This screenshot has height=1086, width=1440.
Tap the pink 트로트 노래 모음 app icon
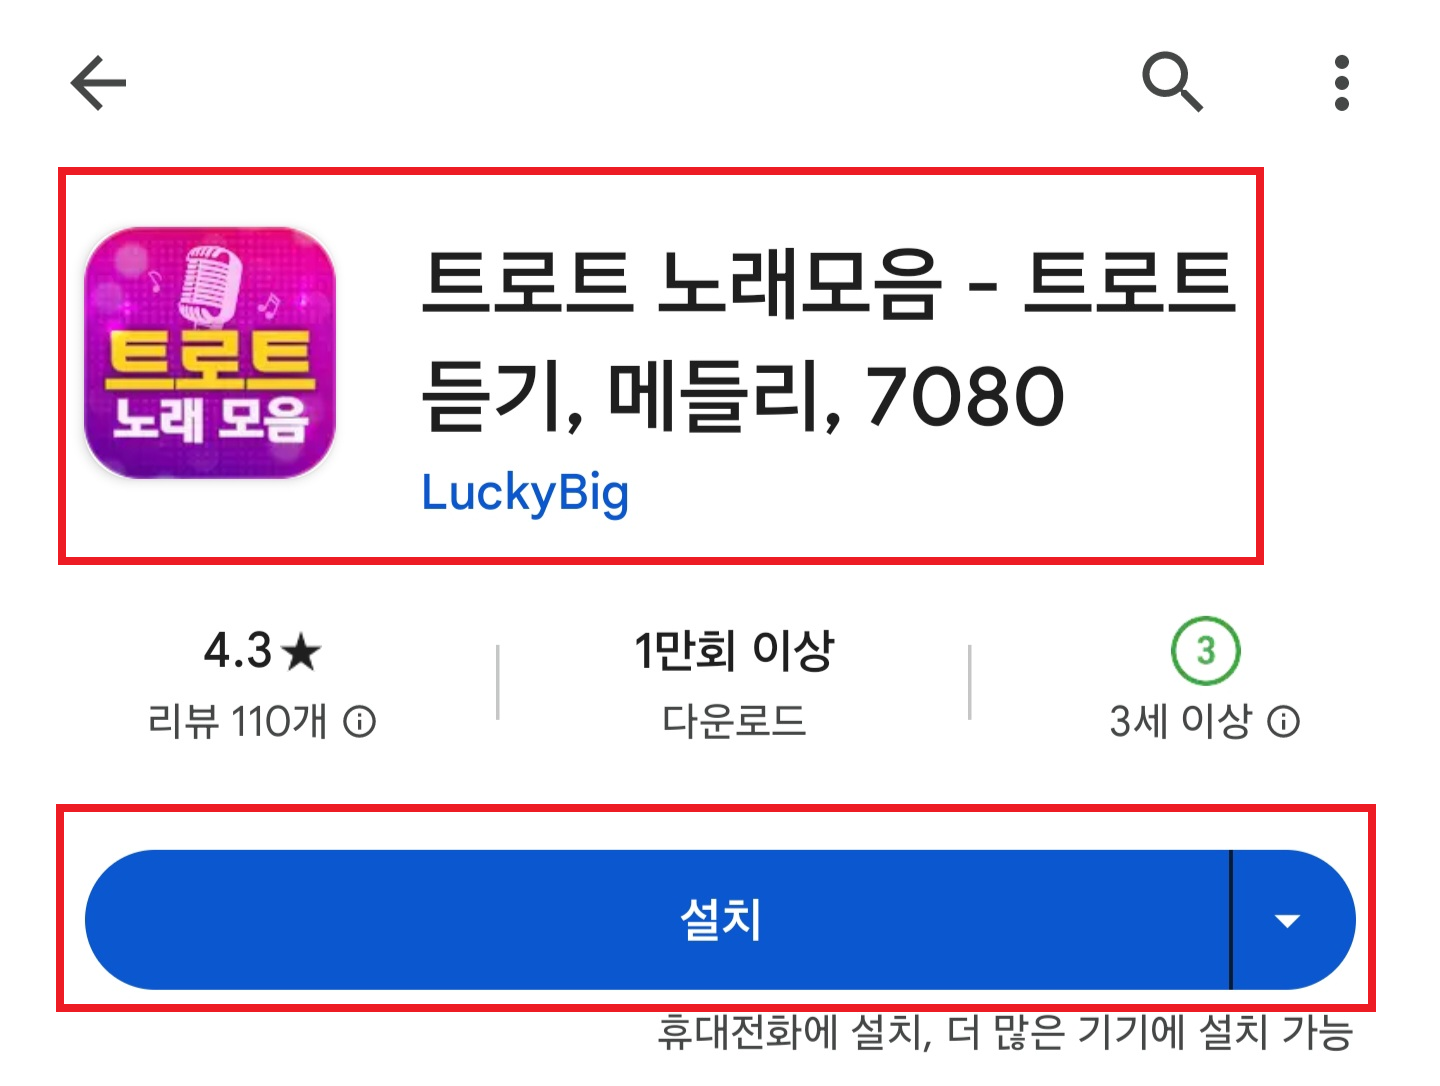point(210,353)
